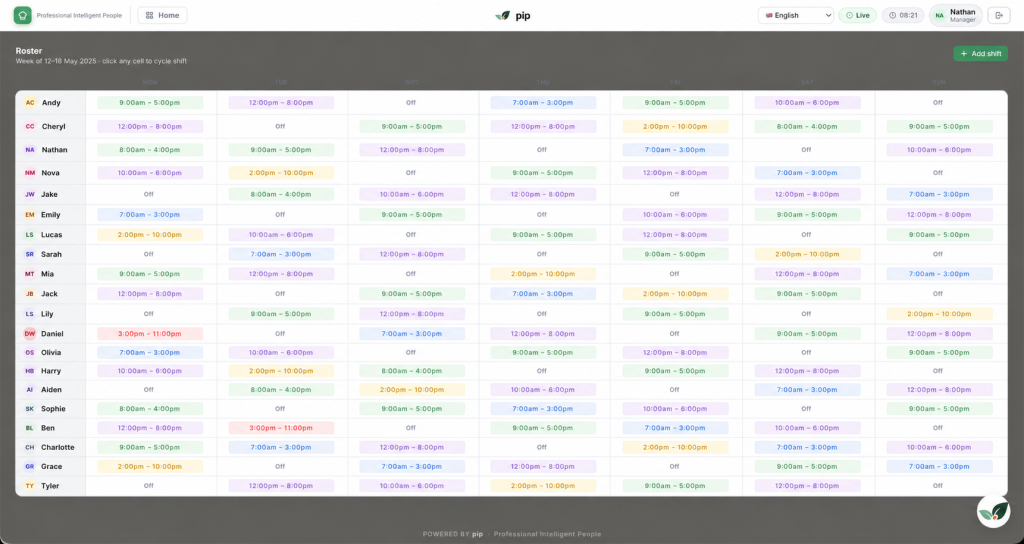Select Jack's Friday 2:00pm–10:00pm cell
Image resolution: width=1024 pixels, height=544 pixels.
pyautogui.click(x=675, y=294)
